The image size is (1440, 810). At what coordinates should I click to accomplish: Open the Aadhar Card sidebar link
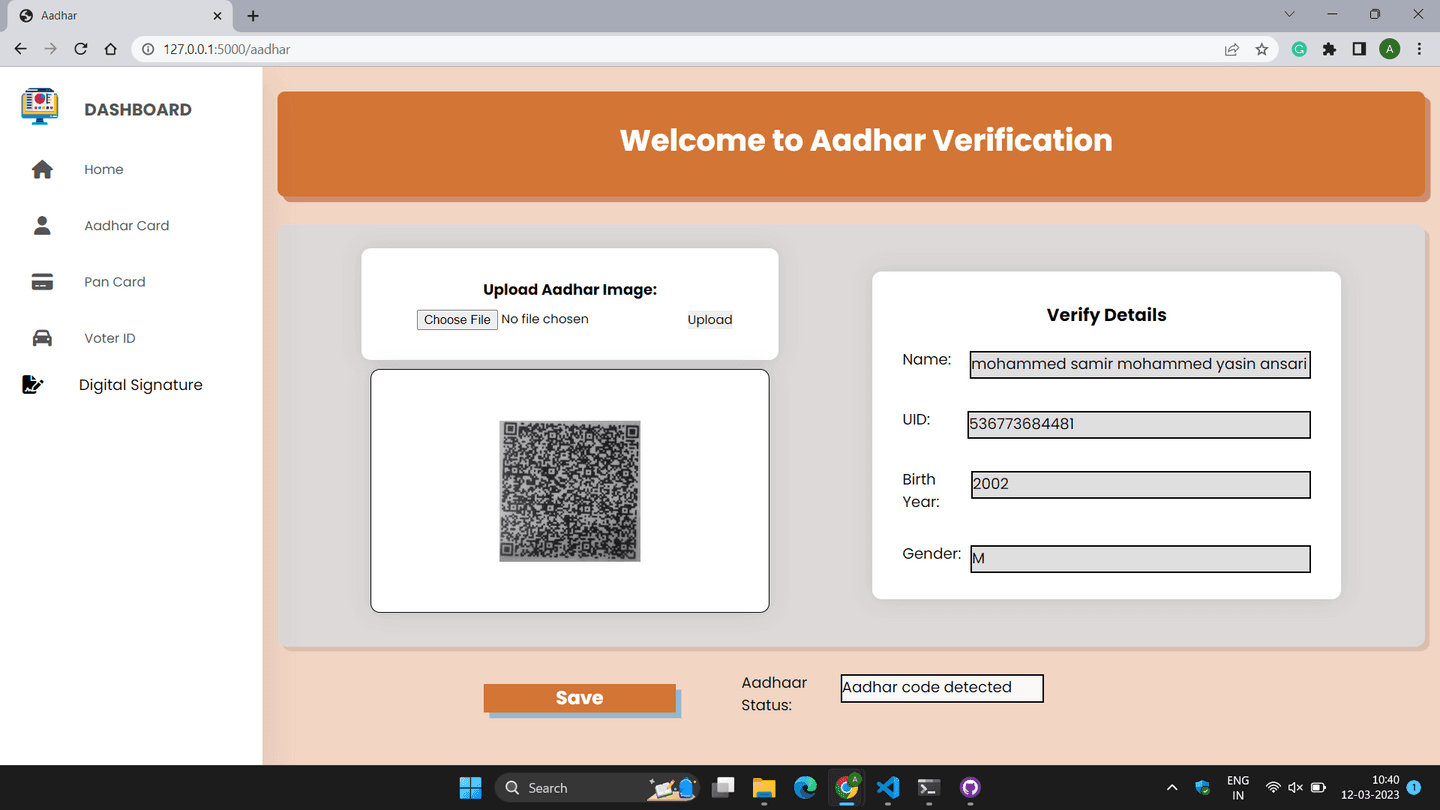click(x=127, y=225)
